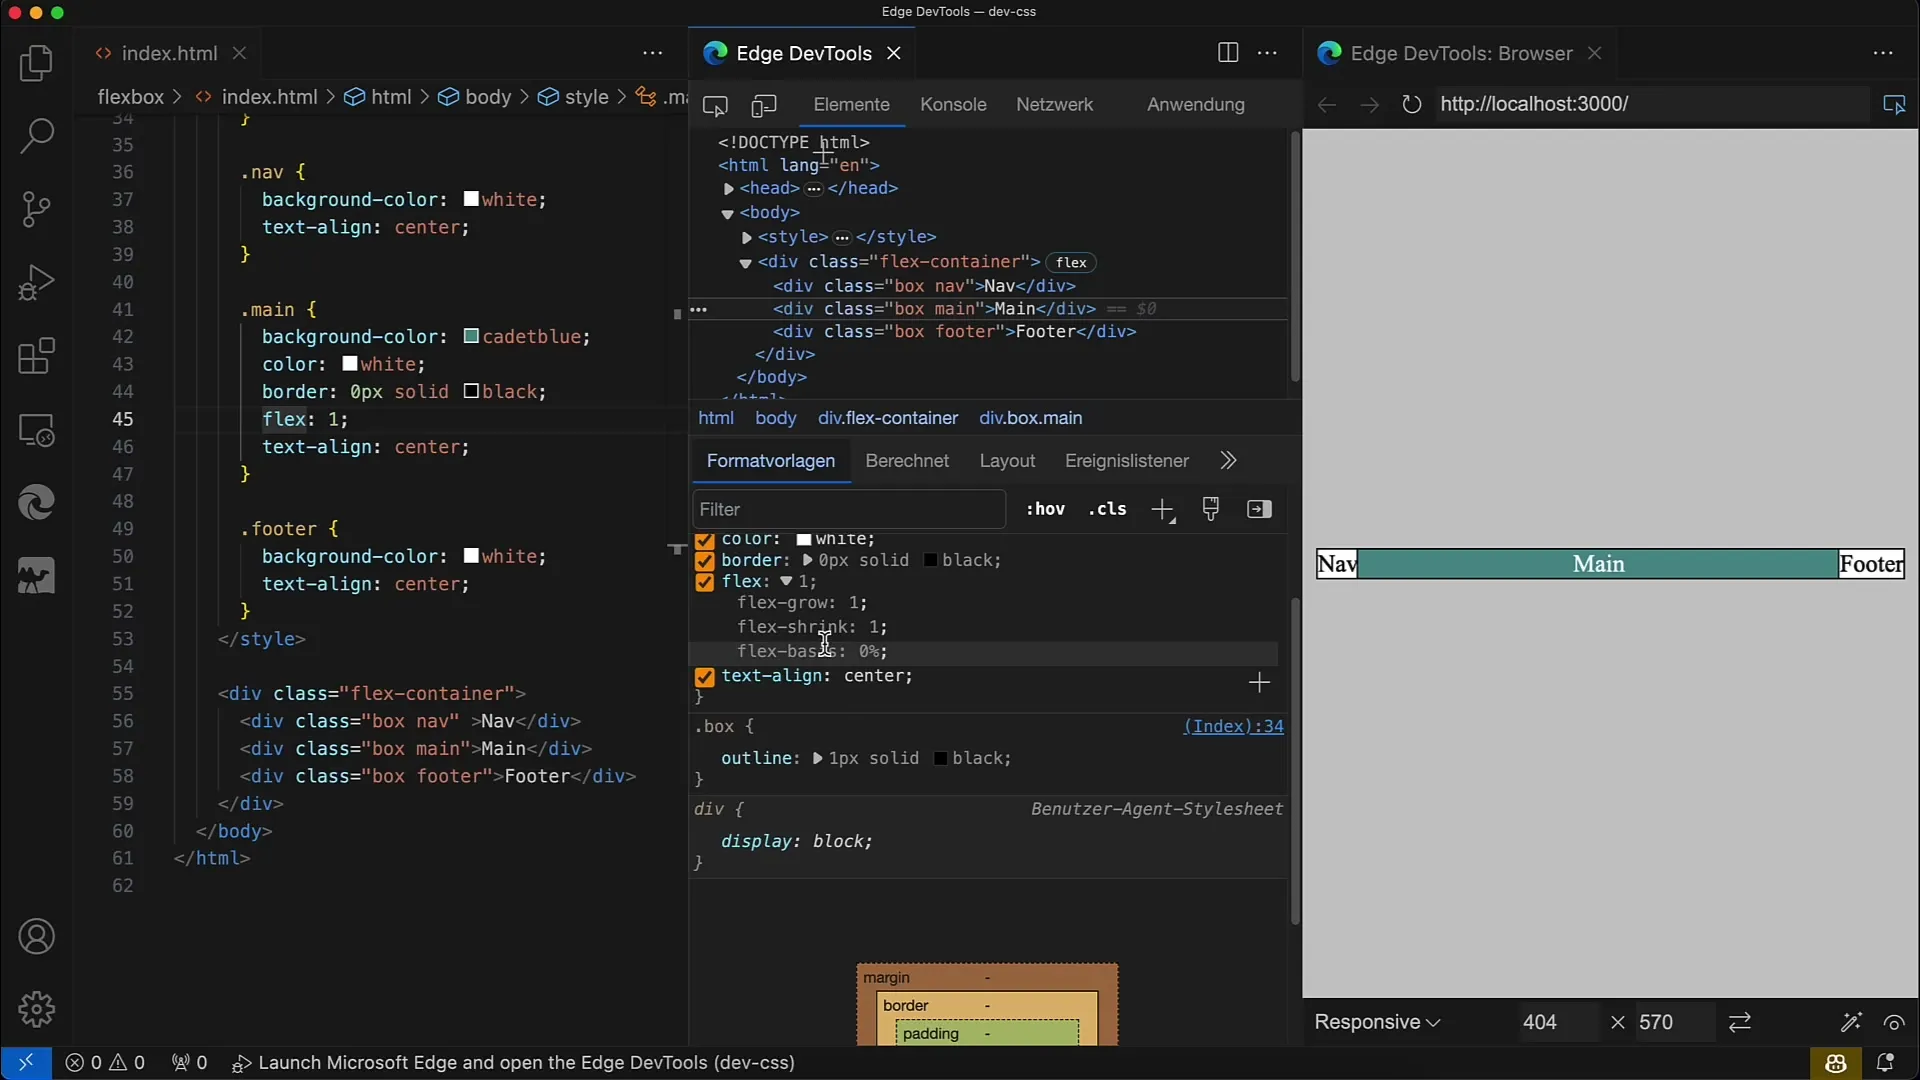Toggle the flex property checkbox

pos(704,582)
